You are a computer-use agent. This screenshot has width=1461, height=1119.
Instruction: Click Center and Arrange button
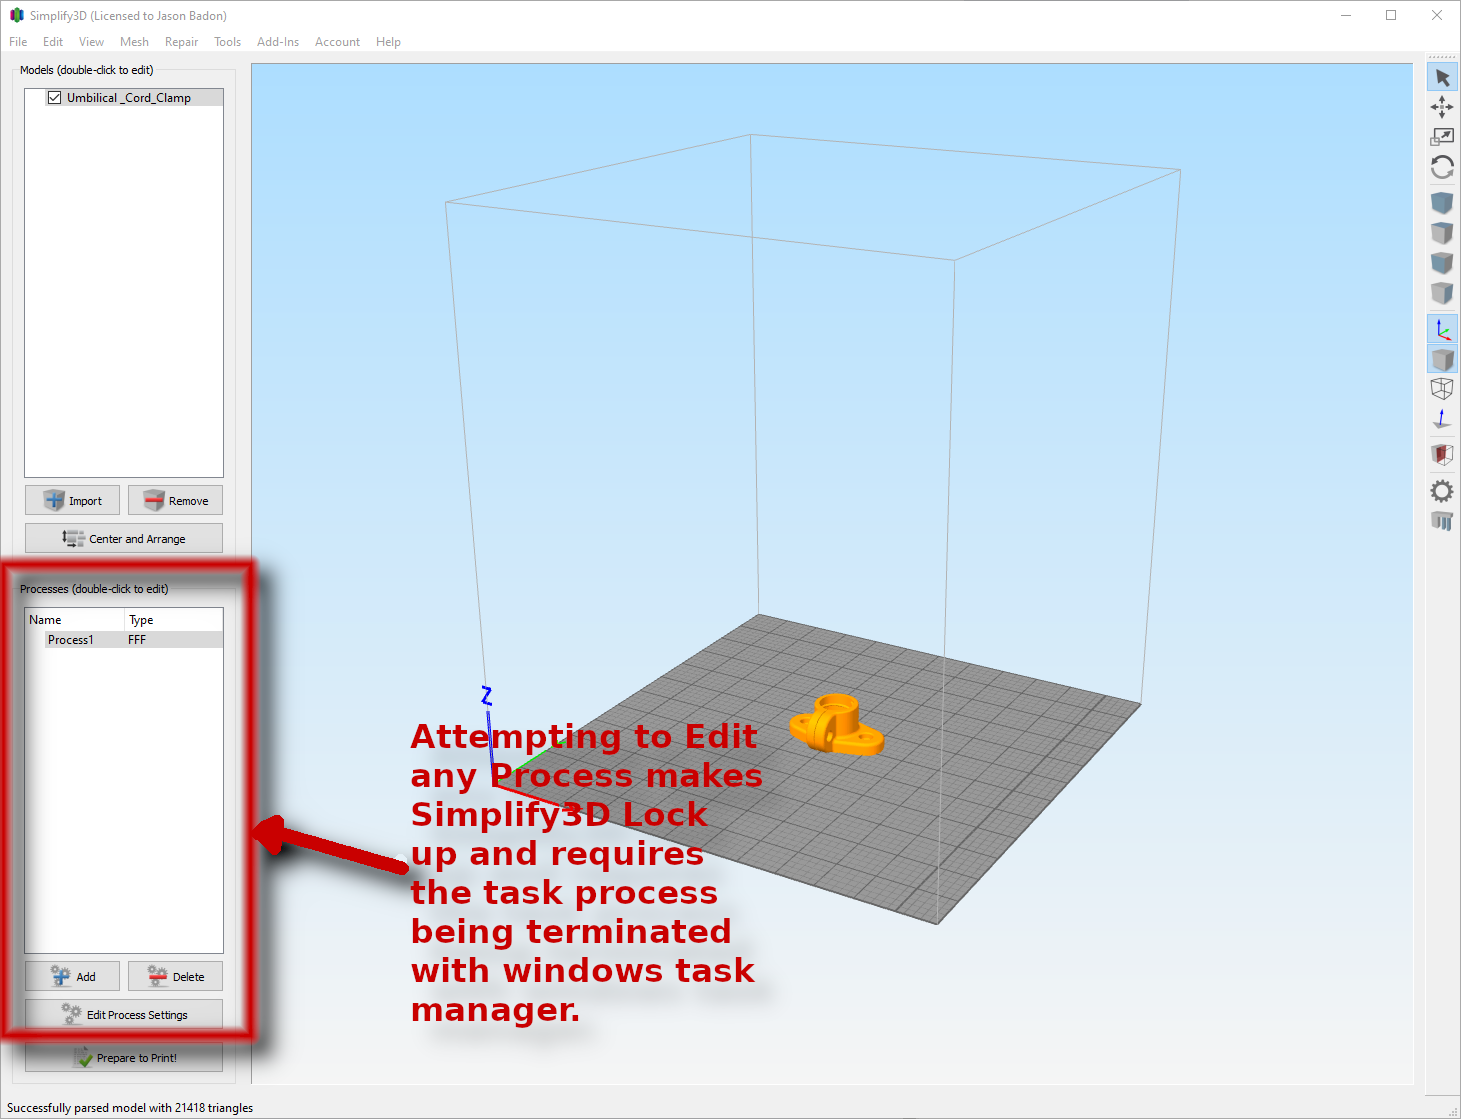coord(124,539)
